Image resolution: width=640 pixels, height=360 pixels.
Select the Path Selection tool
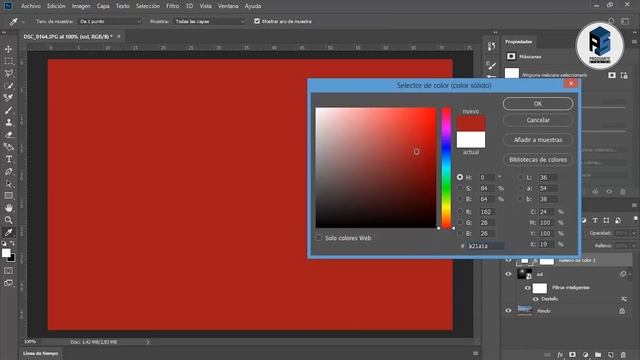(8, 184)
